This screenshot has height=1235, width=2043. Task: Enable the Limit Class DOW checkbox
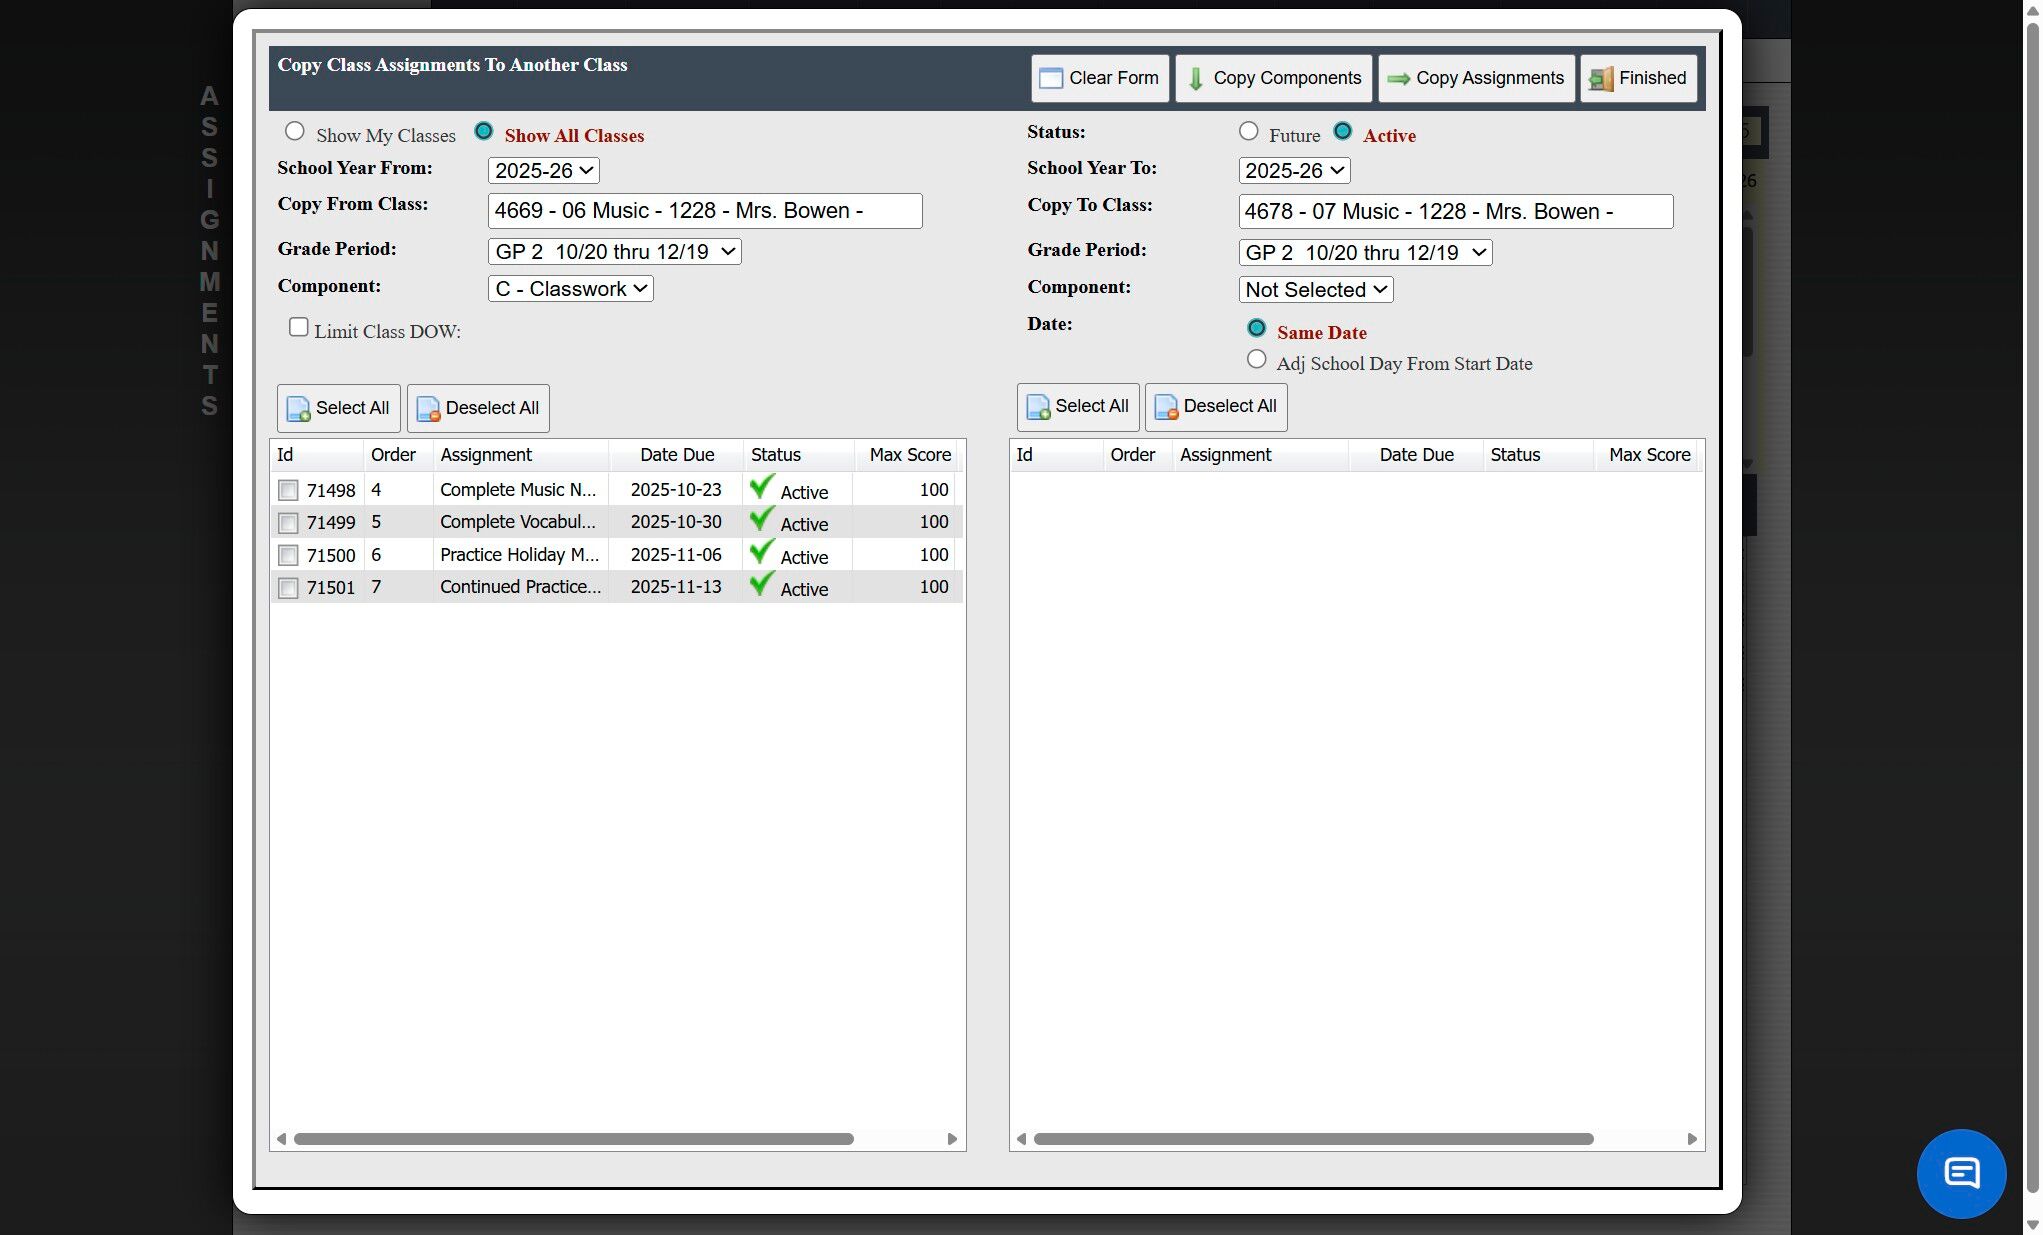[x=298, y=328]
